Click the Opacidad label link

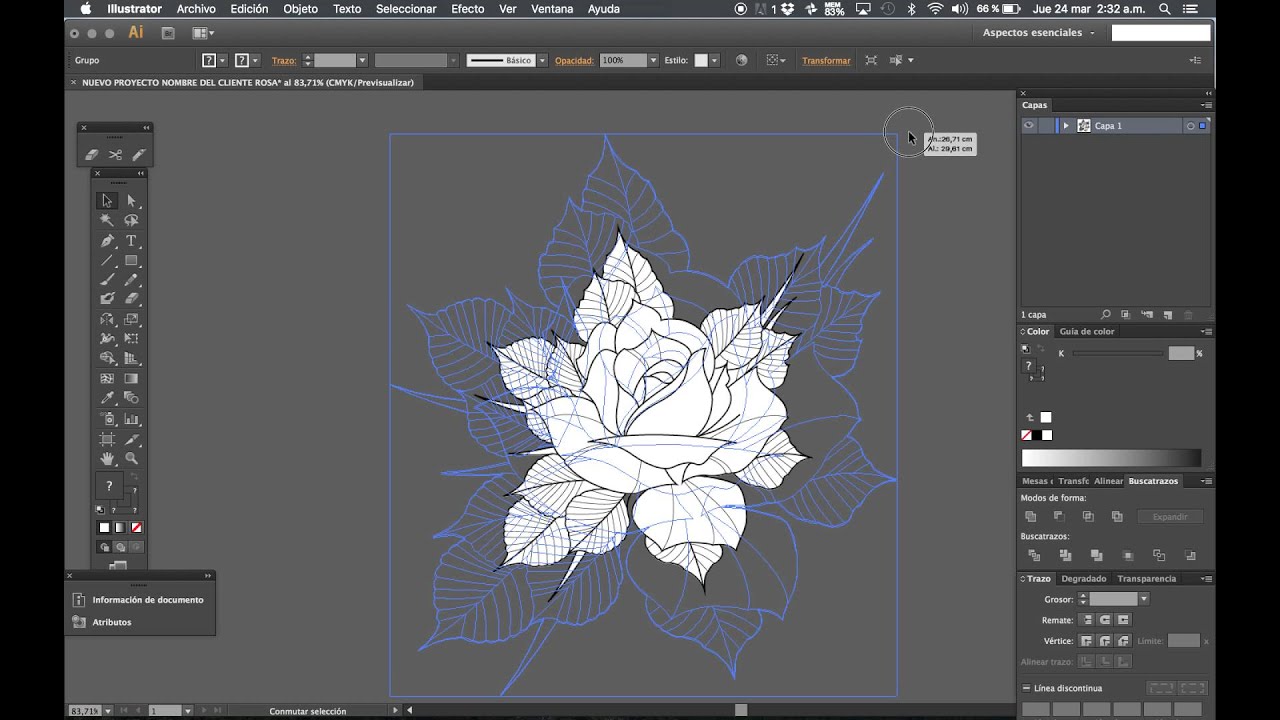coord(574,60)
